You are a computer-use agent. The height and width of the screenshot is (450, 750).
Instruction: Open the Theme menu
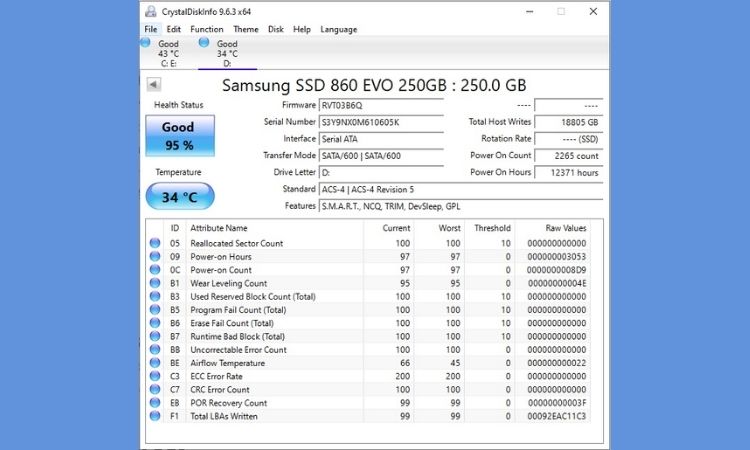(x=246, y=29)
